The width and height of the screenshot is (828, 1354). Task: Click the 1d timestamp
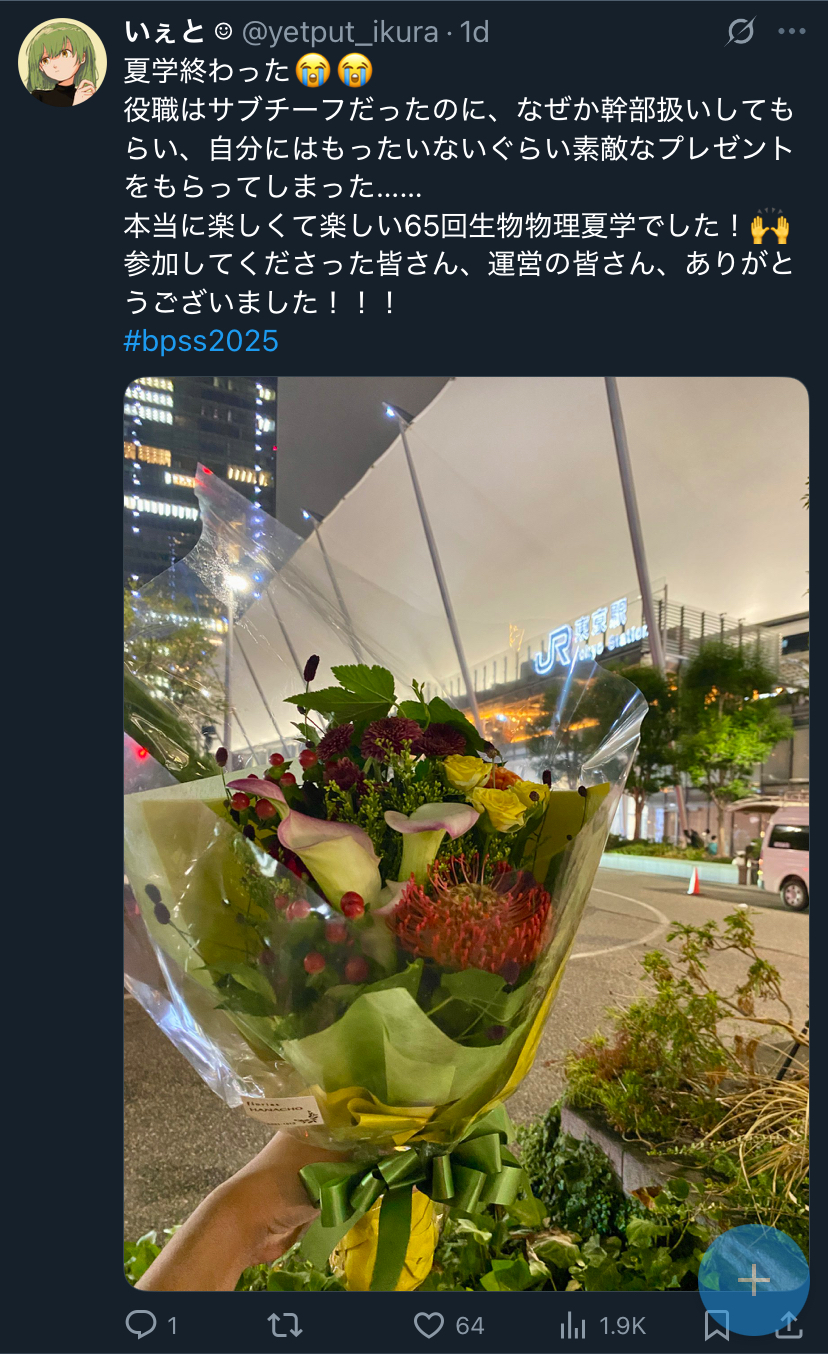click(474, 32)
